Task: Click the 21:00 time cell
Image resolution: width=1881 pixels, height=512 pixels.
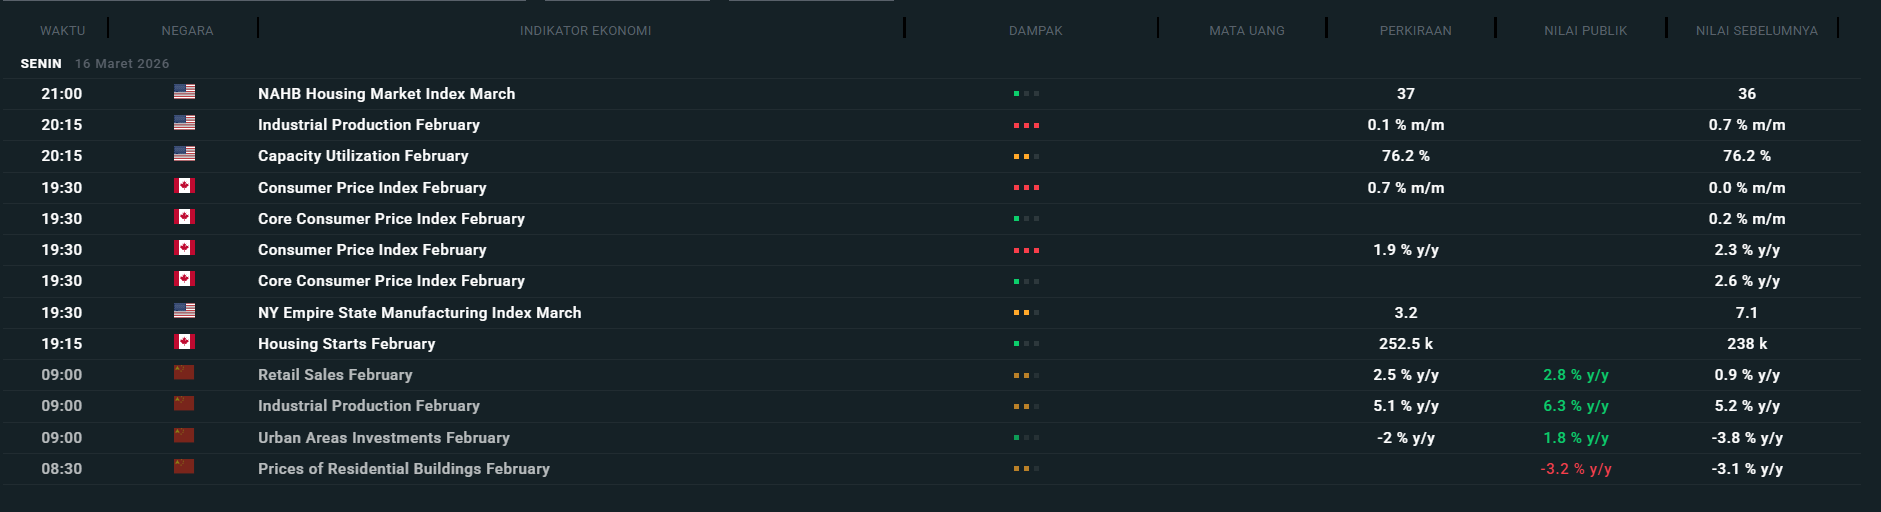Action: coord(62,93)
